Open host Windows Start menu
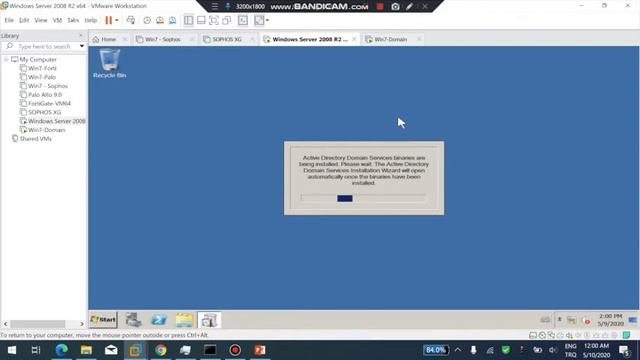 pyautogui.click(x=12, y=350)
